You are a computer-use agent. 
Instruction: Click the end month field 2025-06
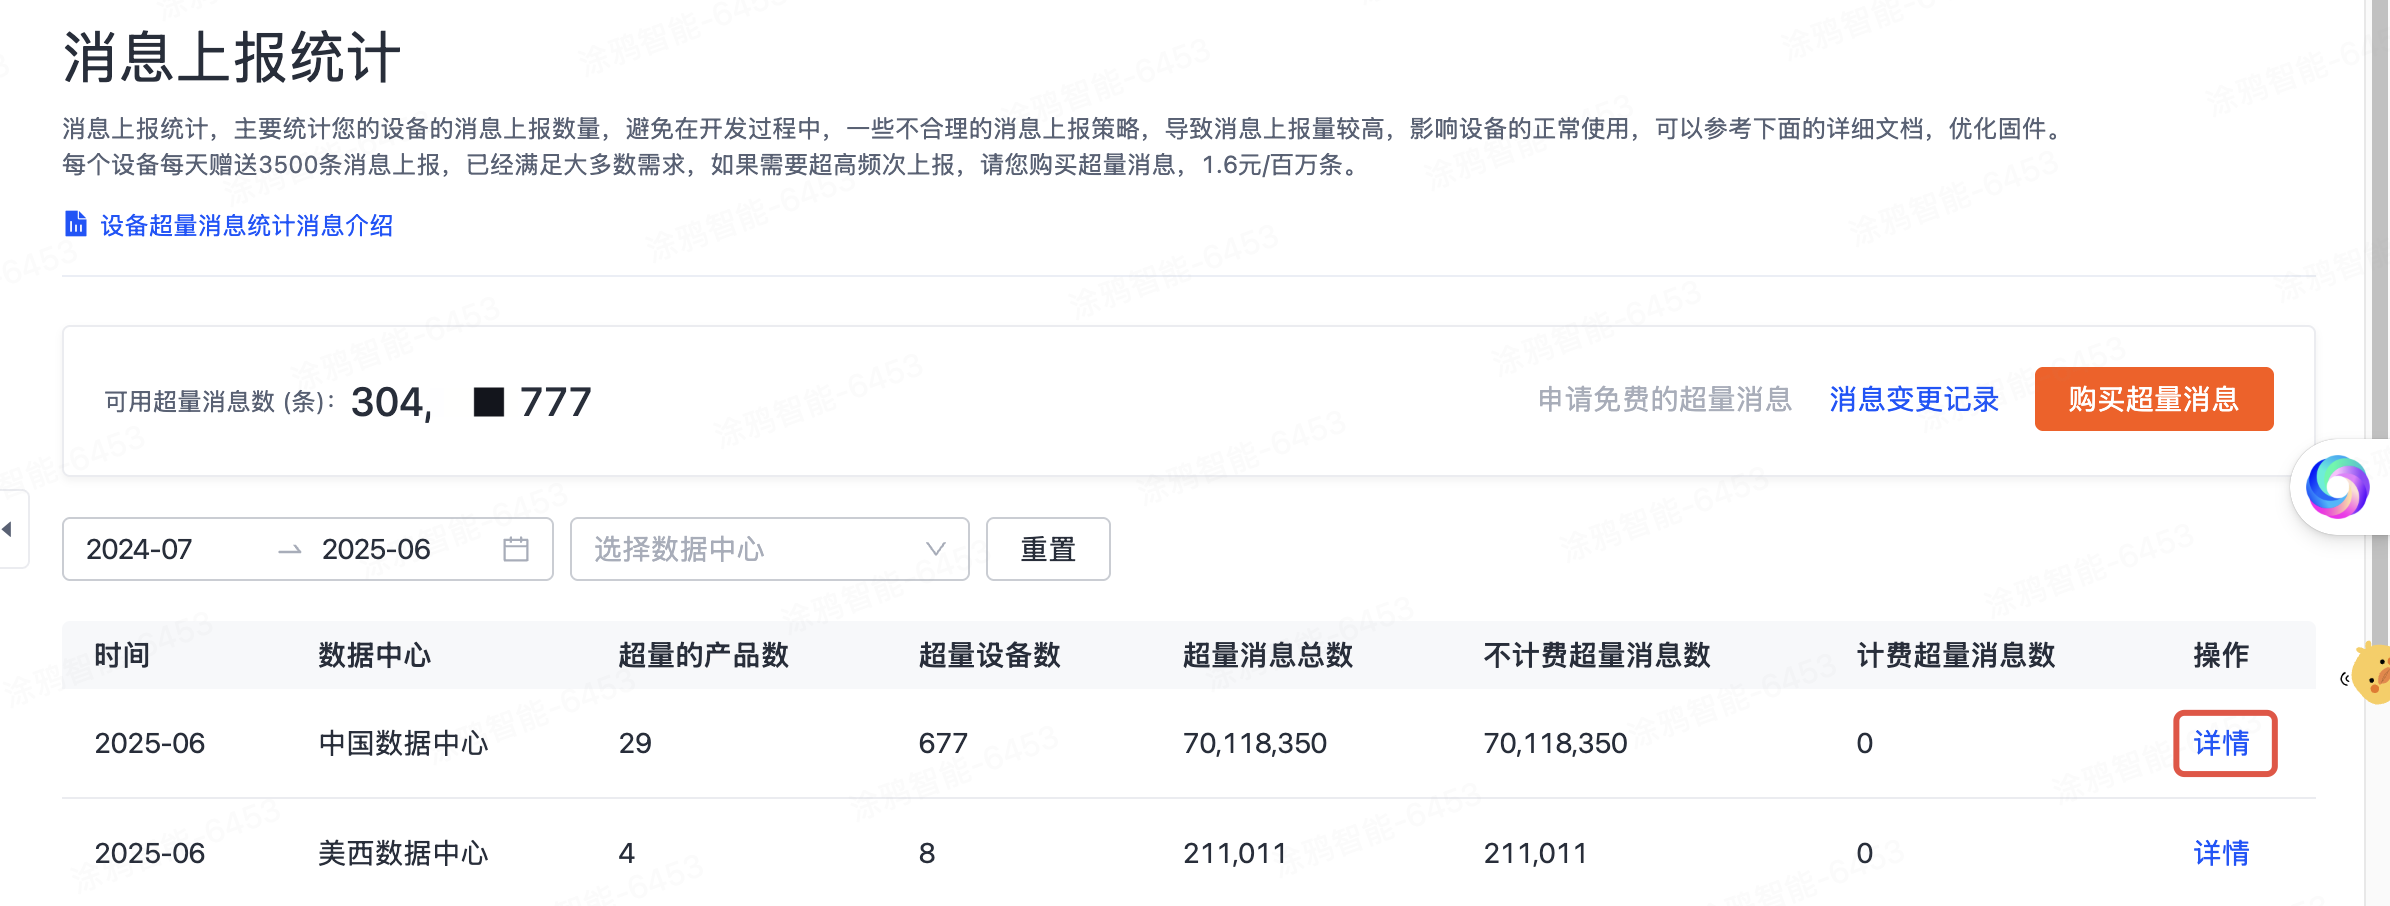click(x=376, y=549)
